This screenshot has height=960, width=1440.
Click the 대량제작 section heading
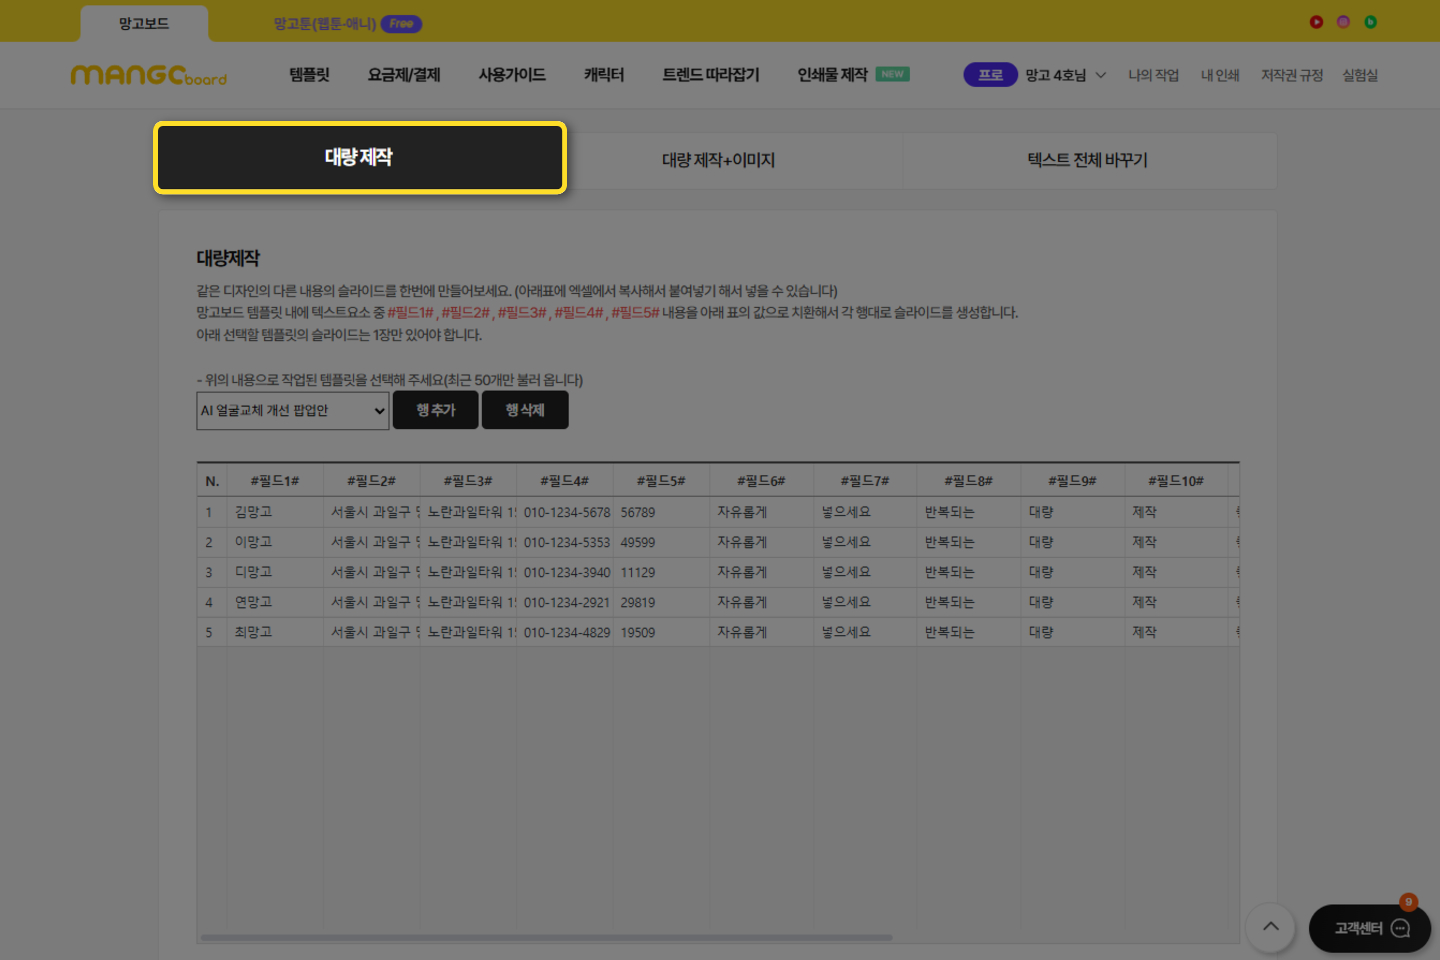(x=228, y=258)
